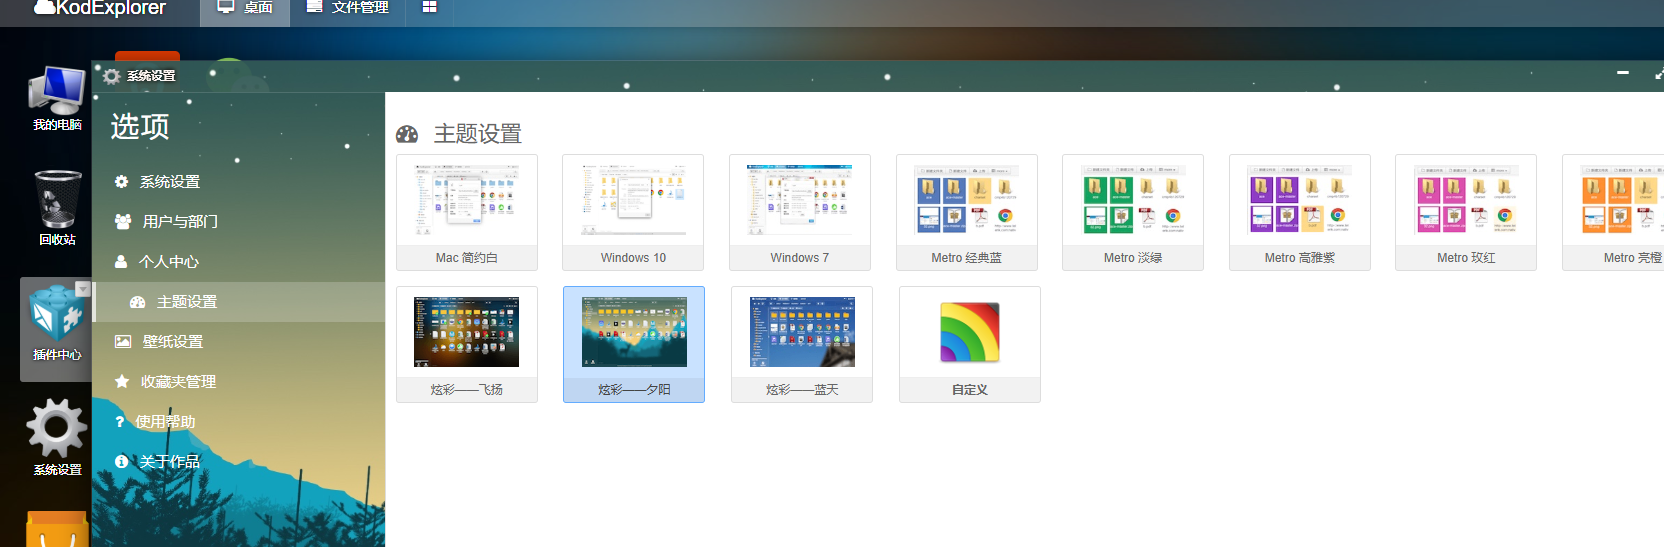Open 收藏夹管理 in sidebar
This screenshot has height=547, width=1664.
[x=238, y=382]
